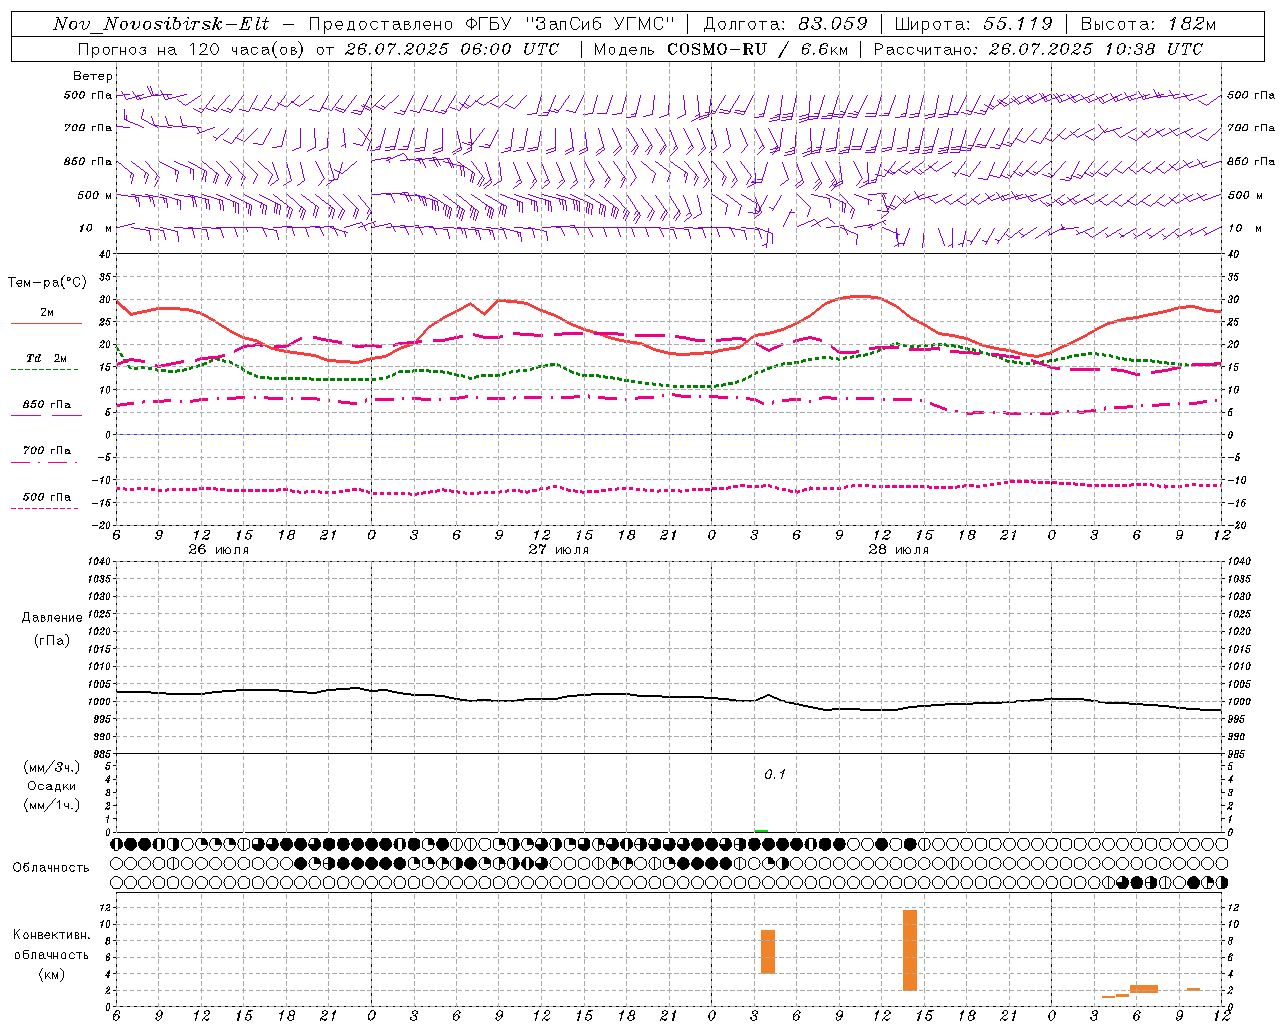This screenshot has width=1280, height=1024.
Task: Click the orange convective bar spanning 4–9 km
Action: point(767,951)
